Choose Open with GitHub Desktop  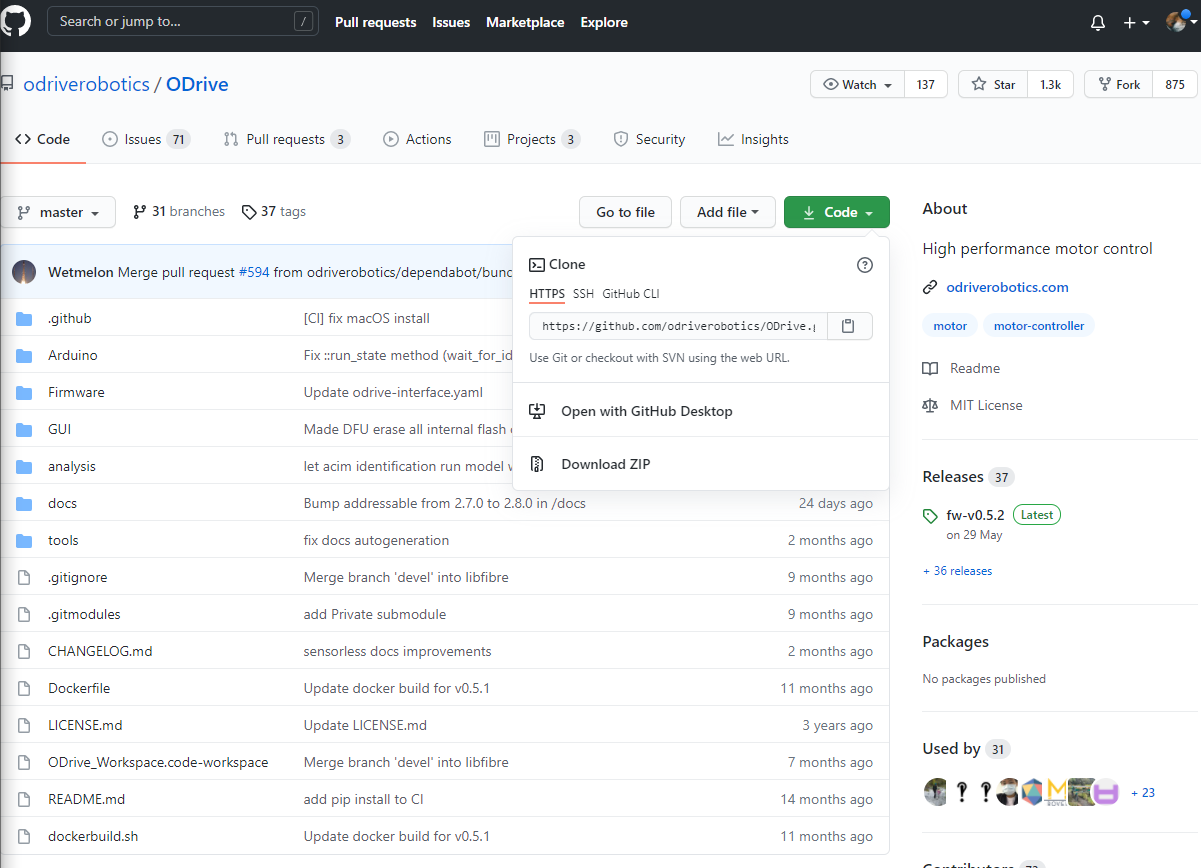point(701,411)
